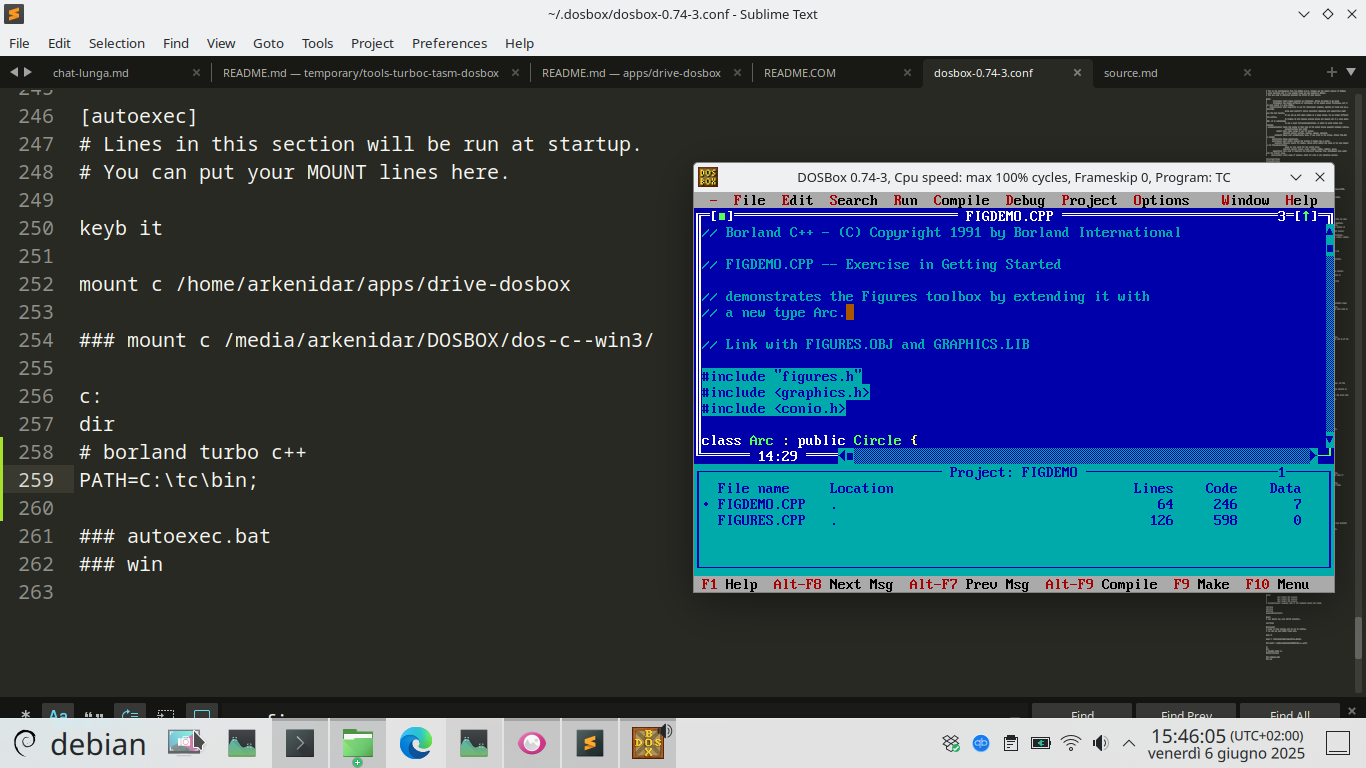Open the file manager taskbar icon

coord(357,743)
